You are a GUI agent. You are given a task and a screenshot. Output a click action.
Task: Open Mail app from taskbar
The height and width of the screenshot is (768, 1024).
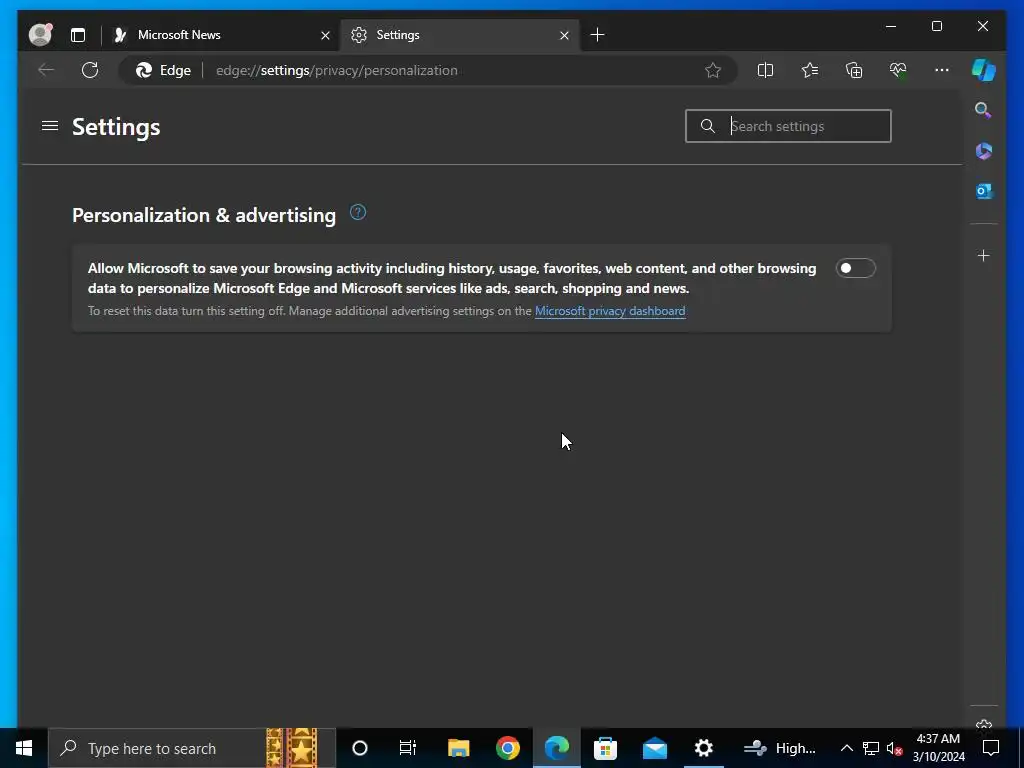click(x=654, y=748)
